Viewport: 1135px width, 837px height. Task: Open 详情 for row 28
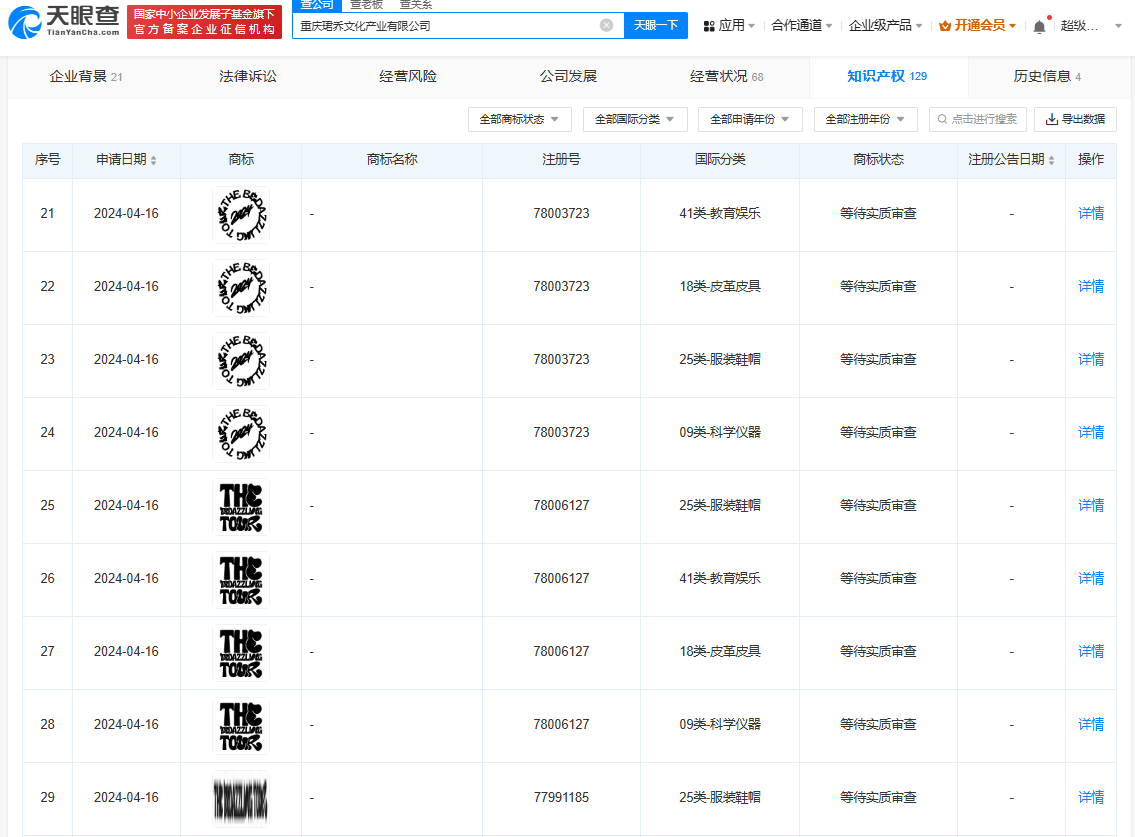click(x=1091, y=725)
